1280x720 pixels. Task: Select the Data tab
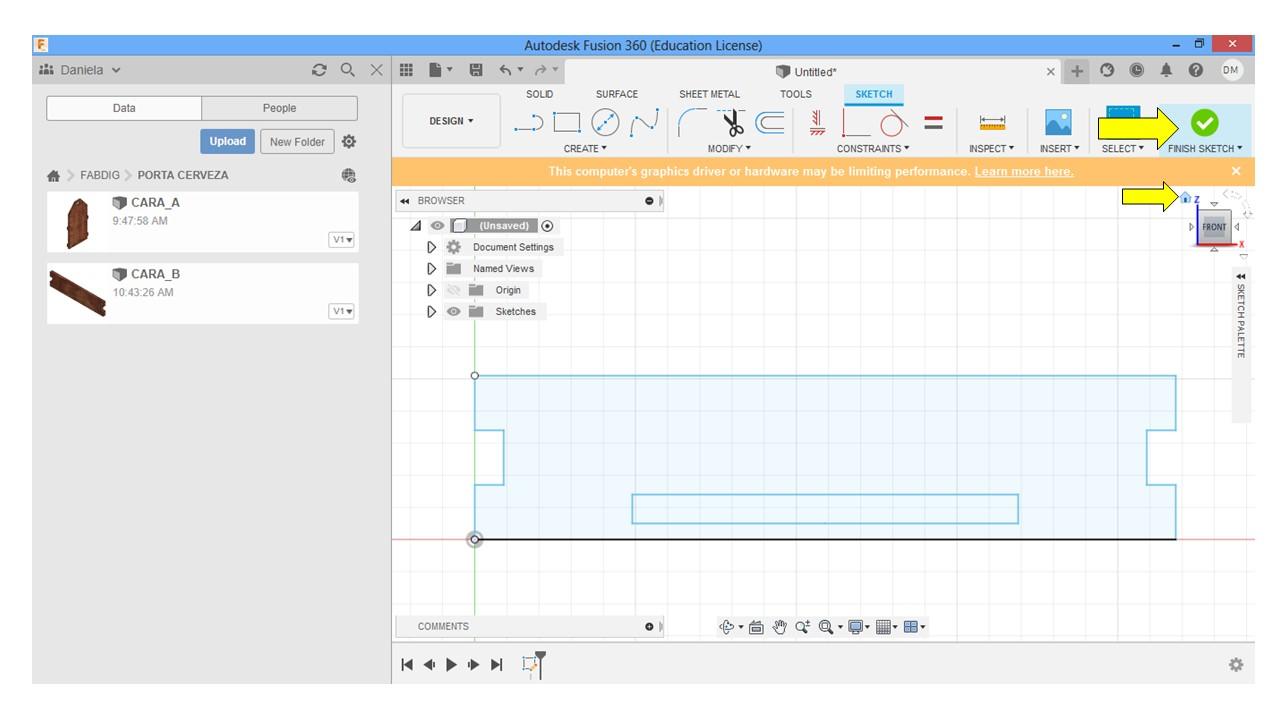click(124, 108)
